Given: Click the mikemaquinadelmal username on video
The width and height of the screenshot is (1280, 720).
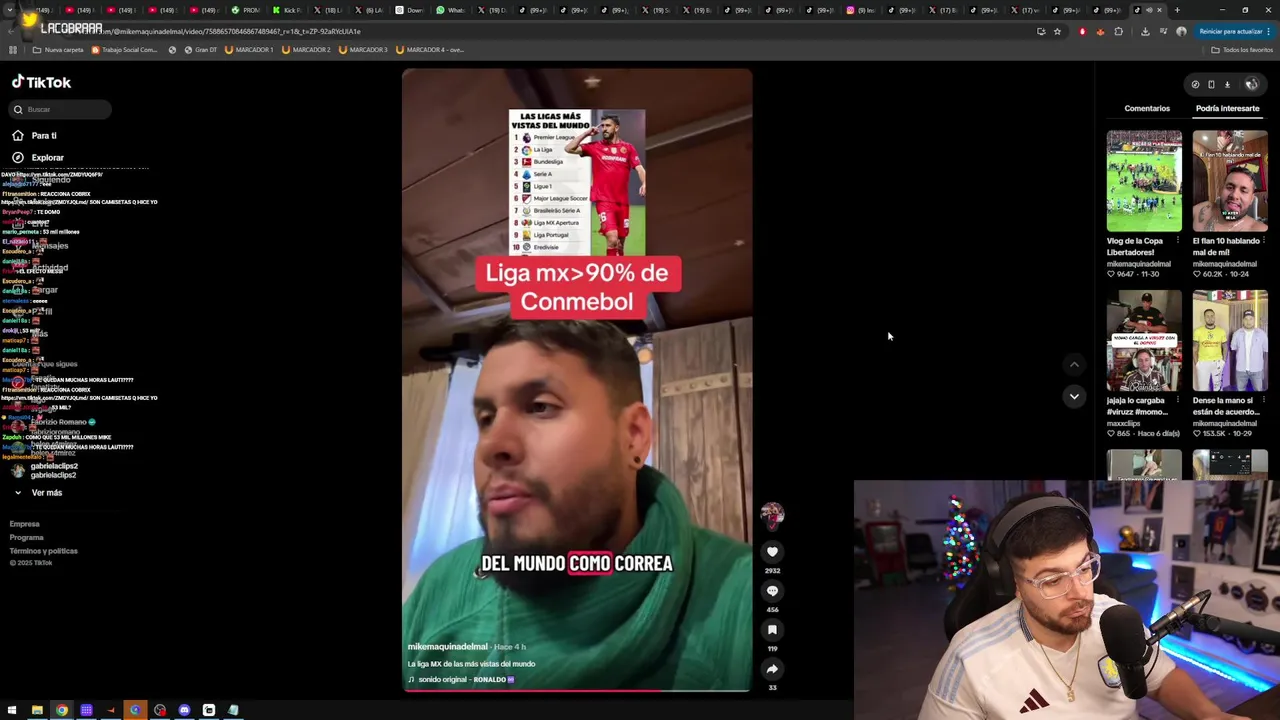Looking at the screenshot, I should [x=447, y=647].
